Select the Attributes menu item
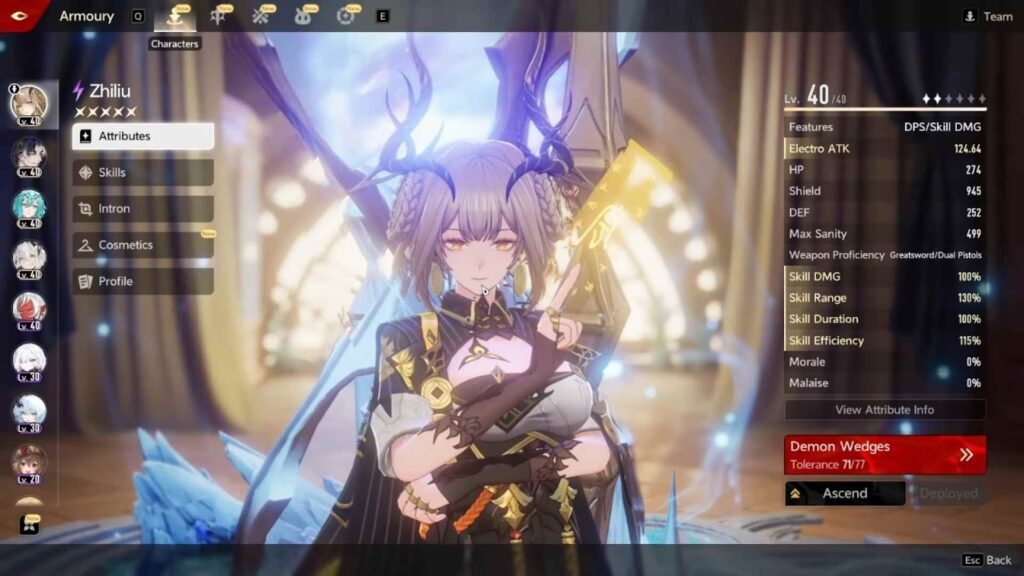The height and width of the screenshot is (576, 1024). click(143, 136)
